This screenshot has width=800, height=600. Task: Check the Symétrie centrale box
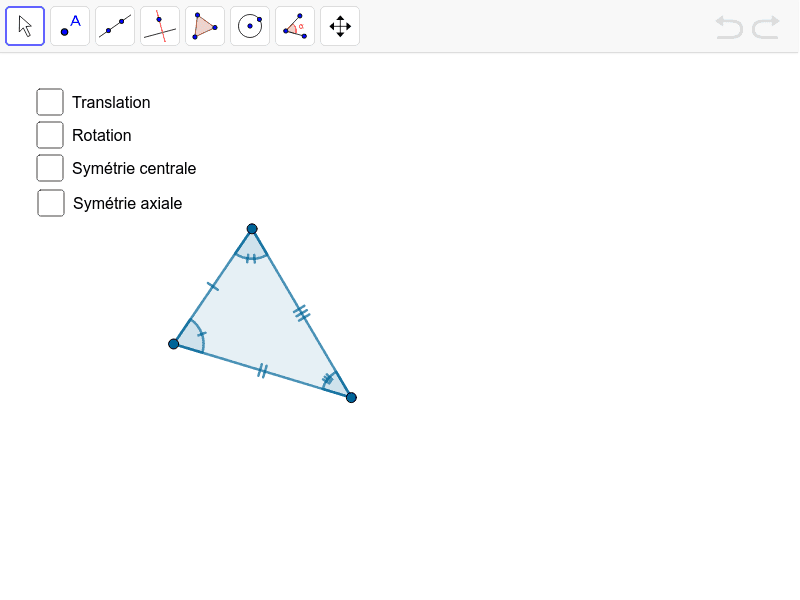50,168
